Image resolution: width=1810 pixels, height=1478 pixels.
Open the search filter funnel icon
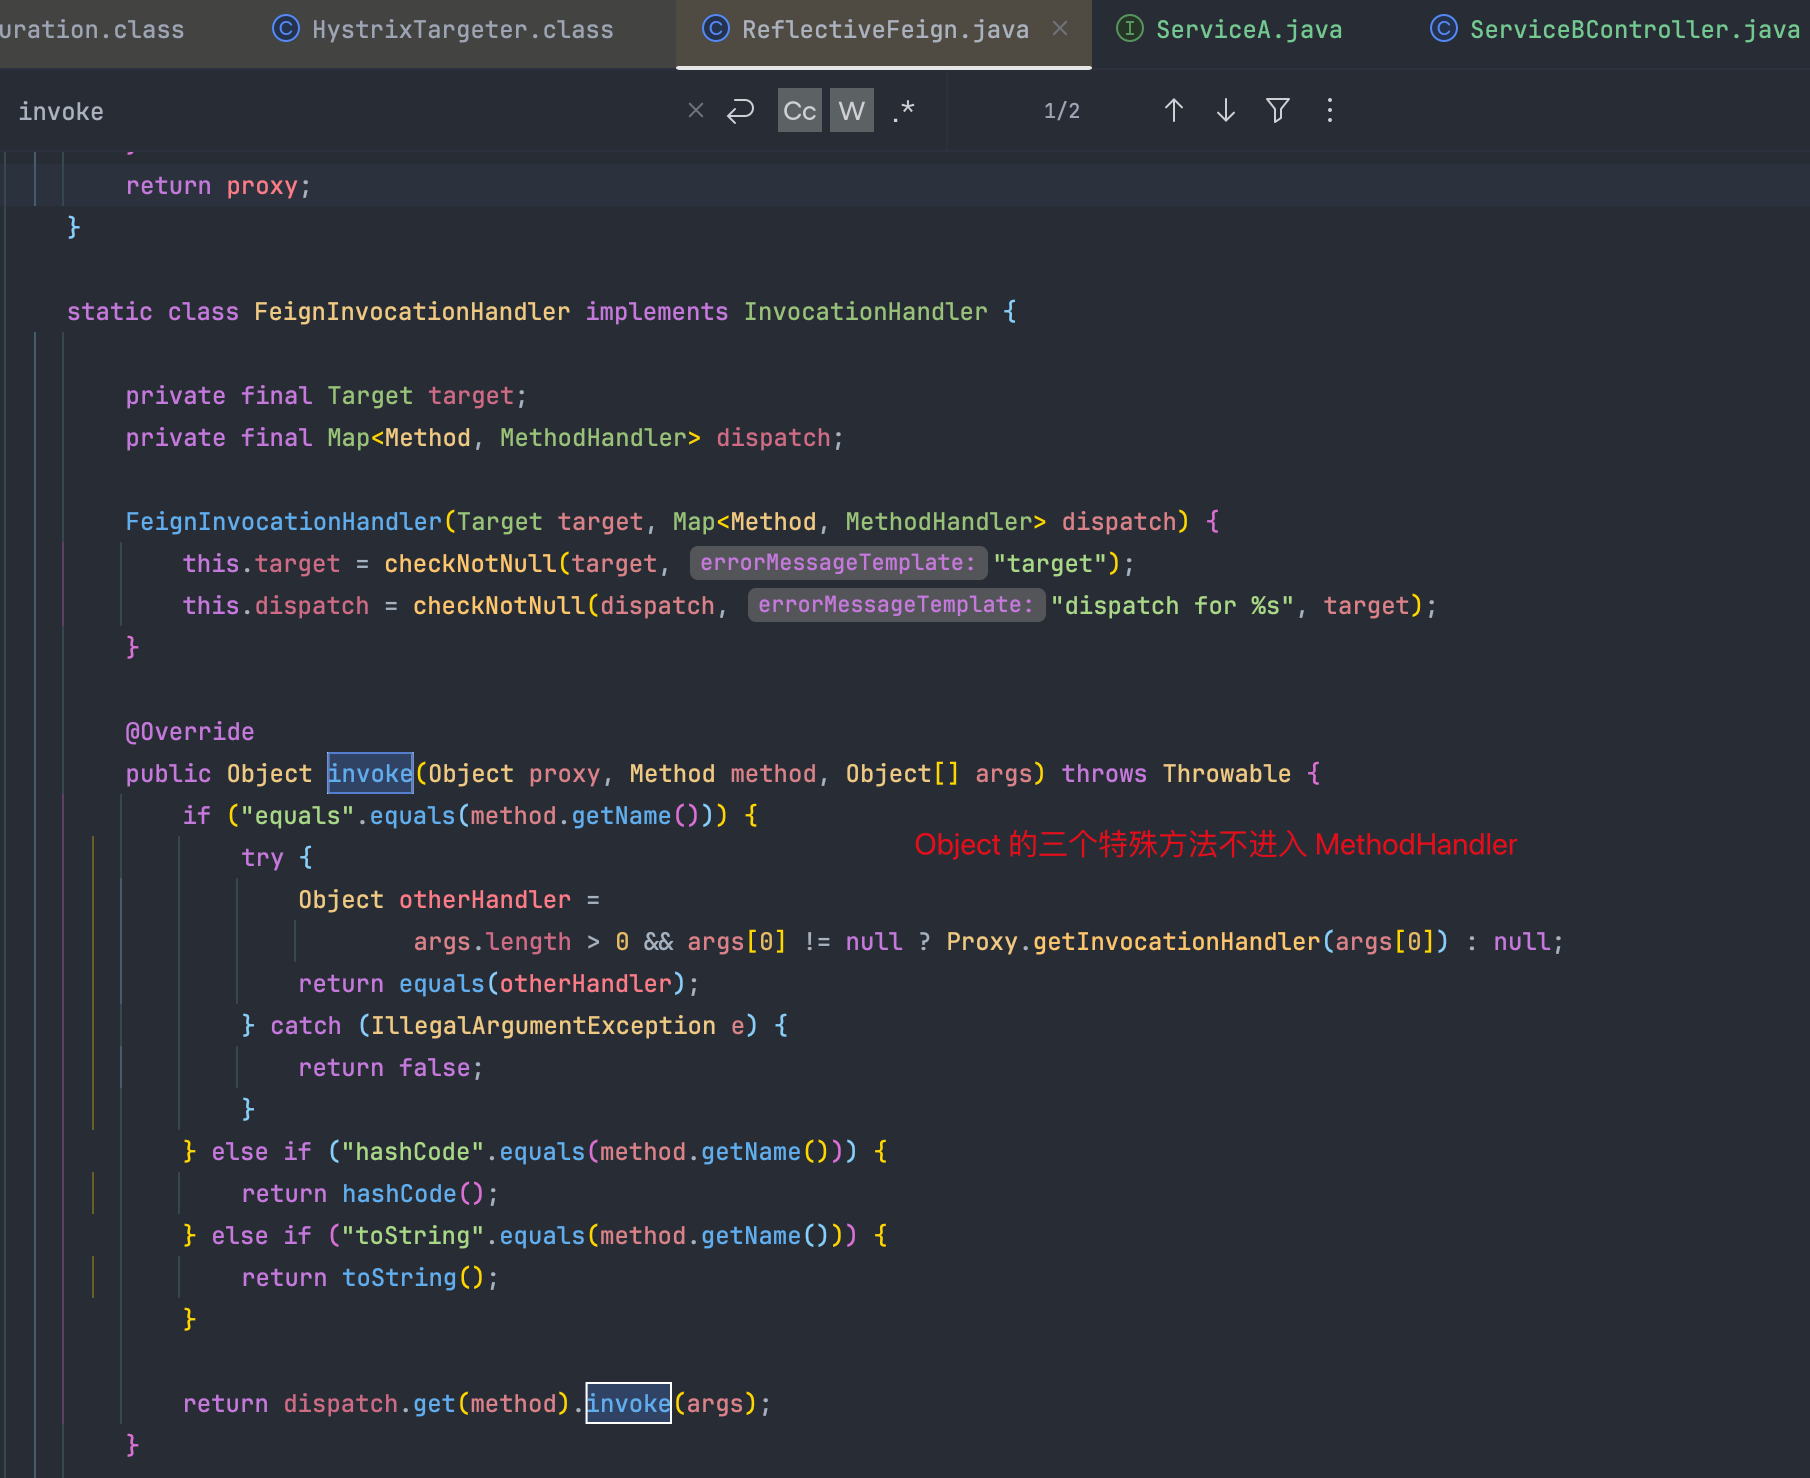[1278, 110]
